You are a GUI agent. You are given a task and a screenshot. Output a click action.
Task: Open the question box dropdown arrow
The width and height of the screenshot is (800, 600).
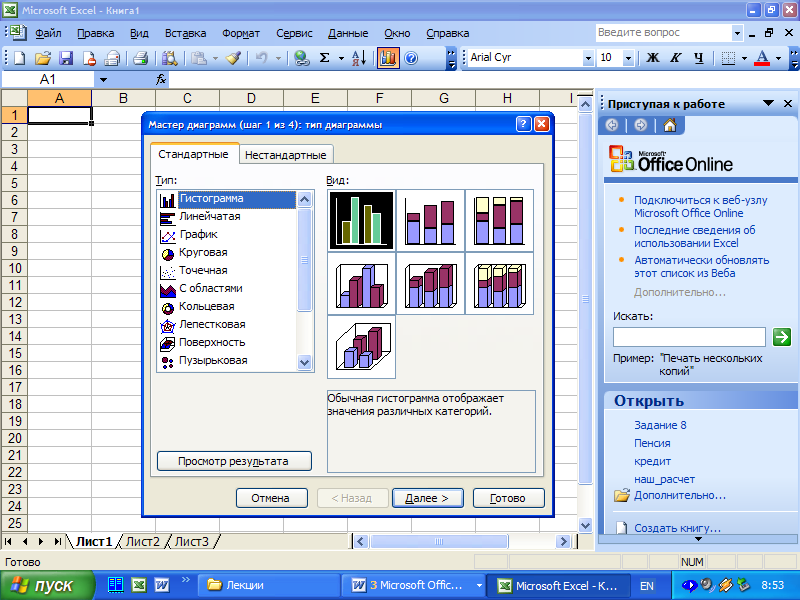coord(737,33)
